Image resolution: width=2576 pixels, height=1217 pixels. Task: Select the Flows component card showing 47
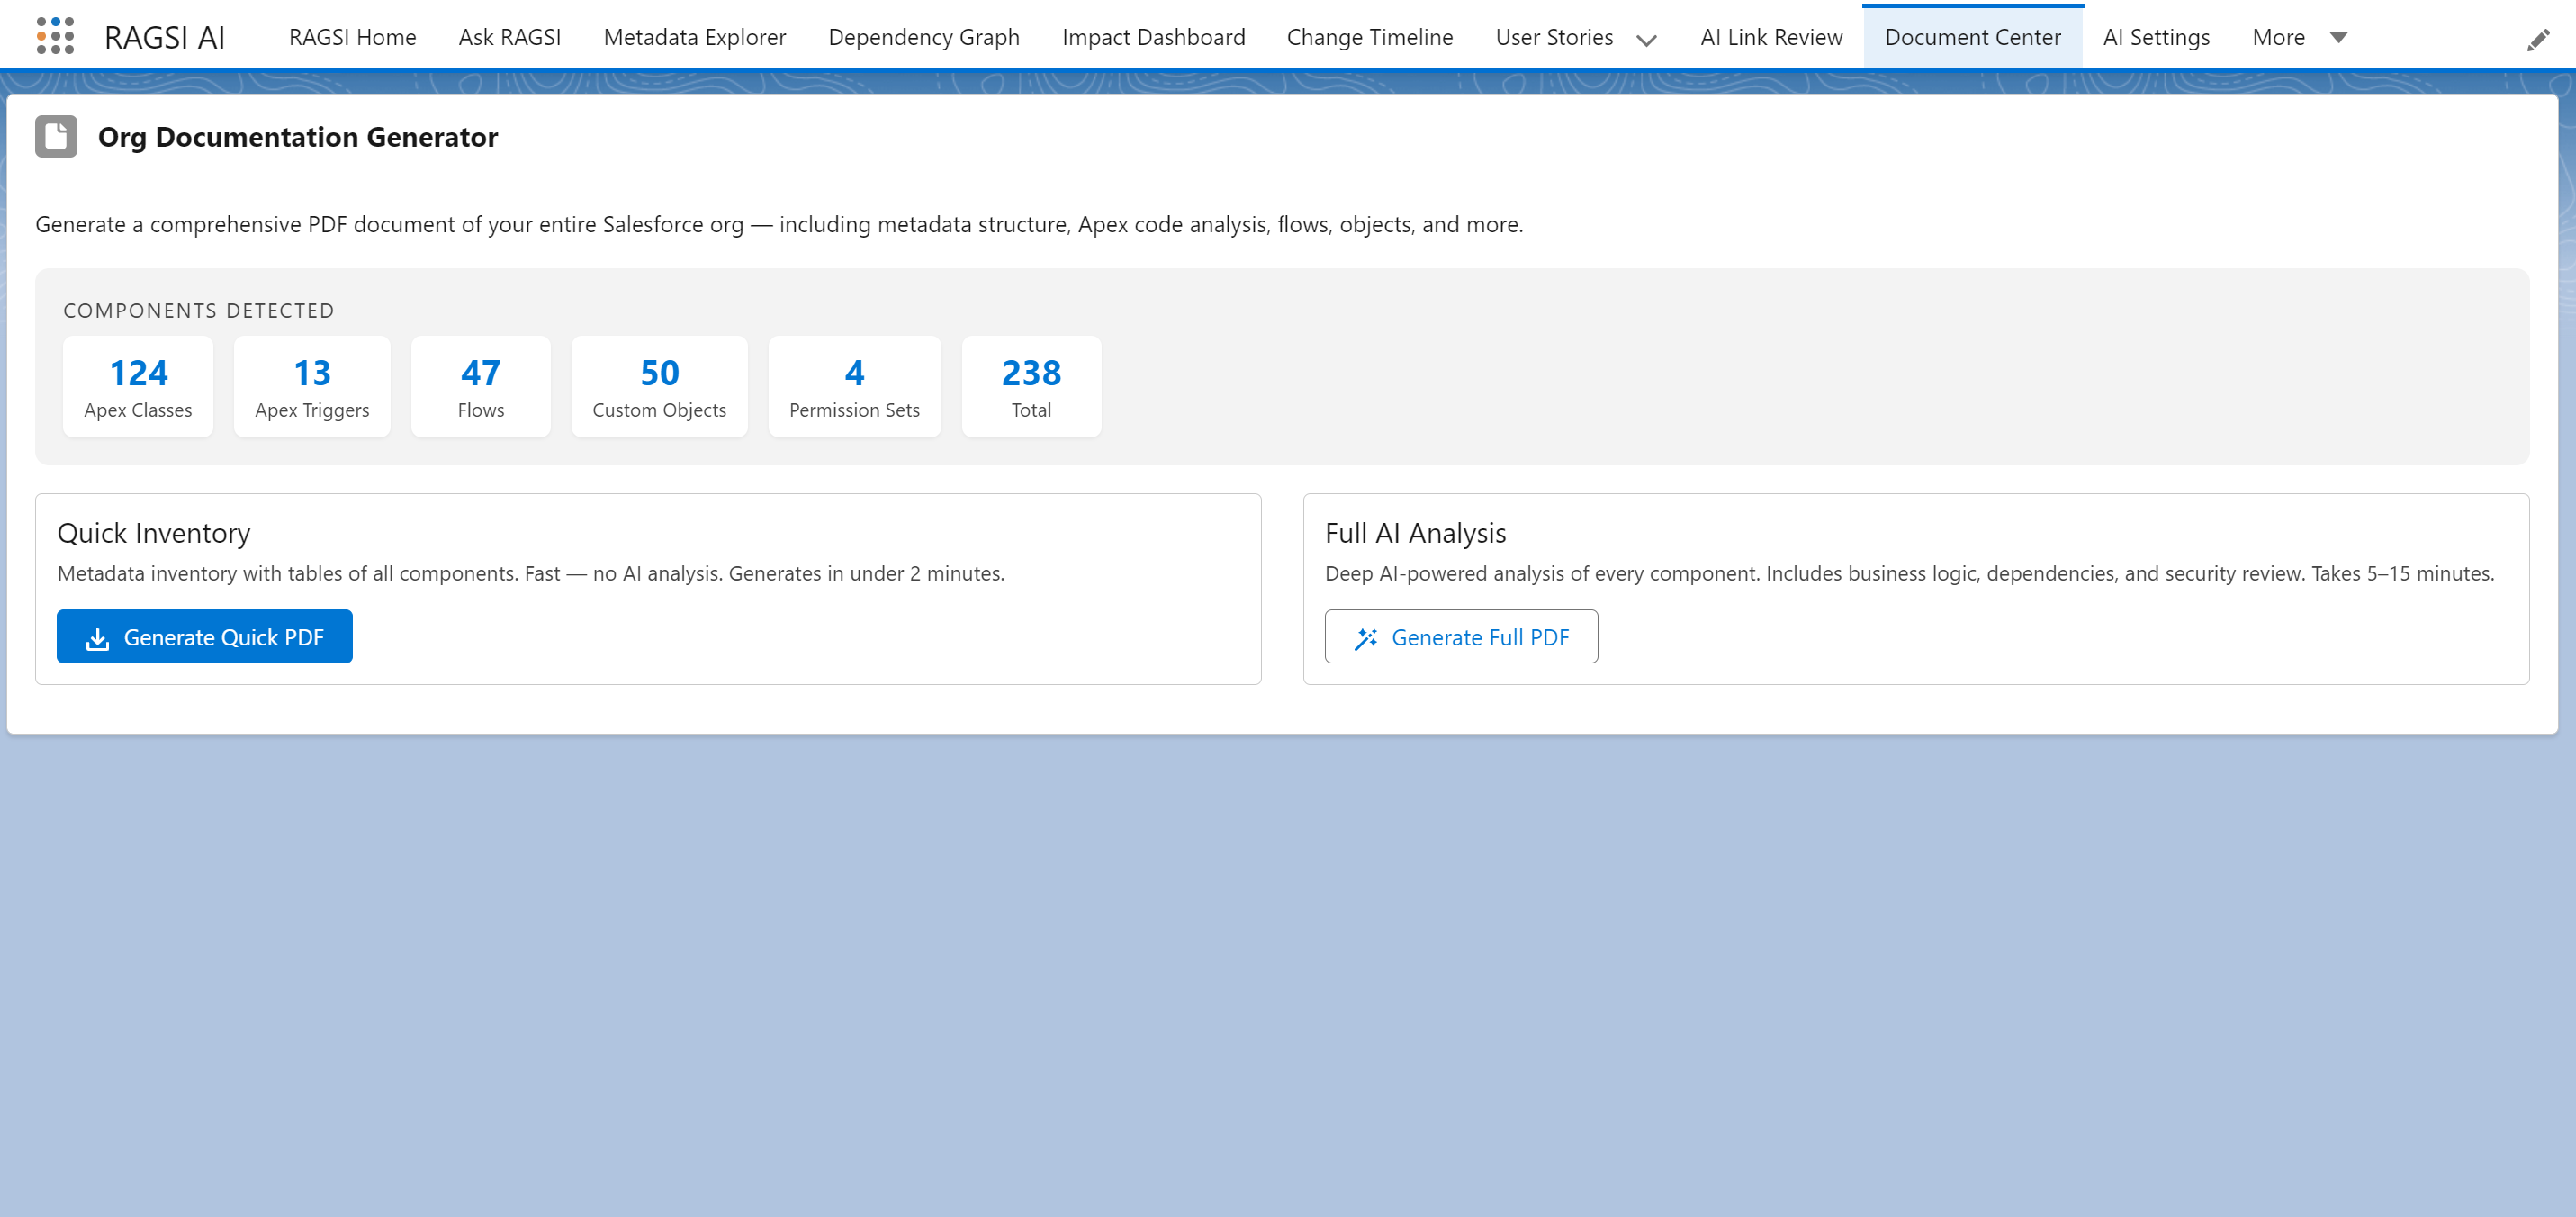click(x=481, y=386)
